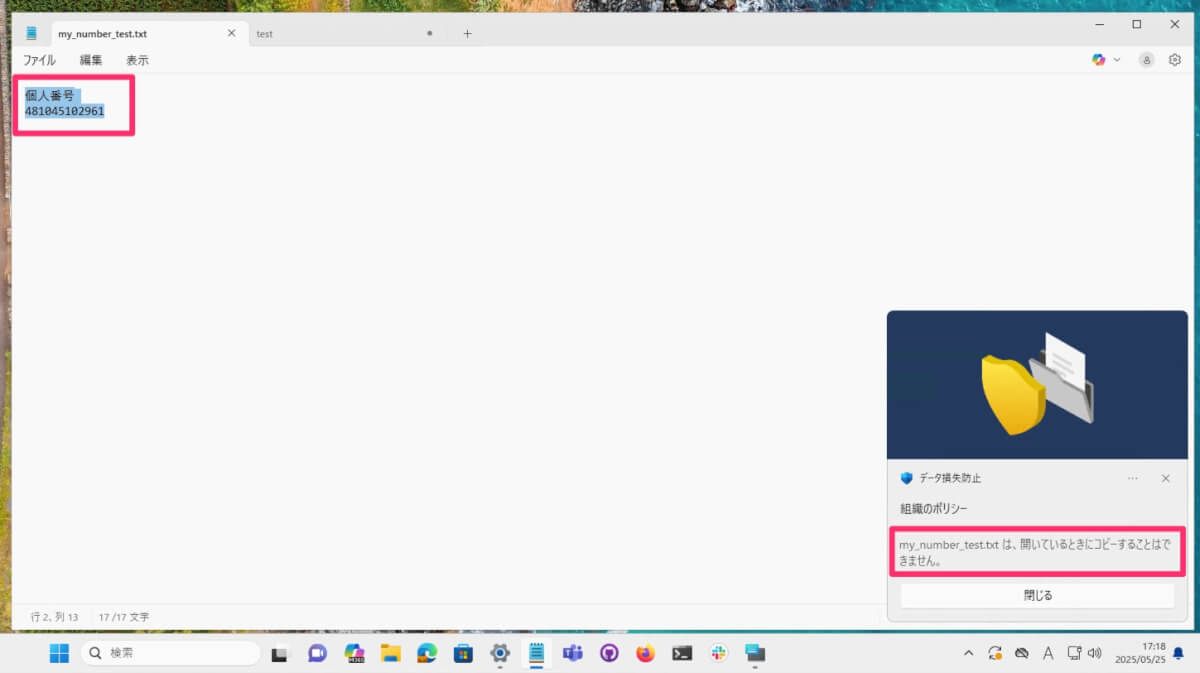Open the Terminal icon in taskbar

coord(682,653)
